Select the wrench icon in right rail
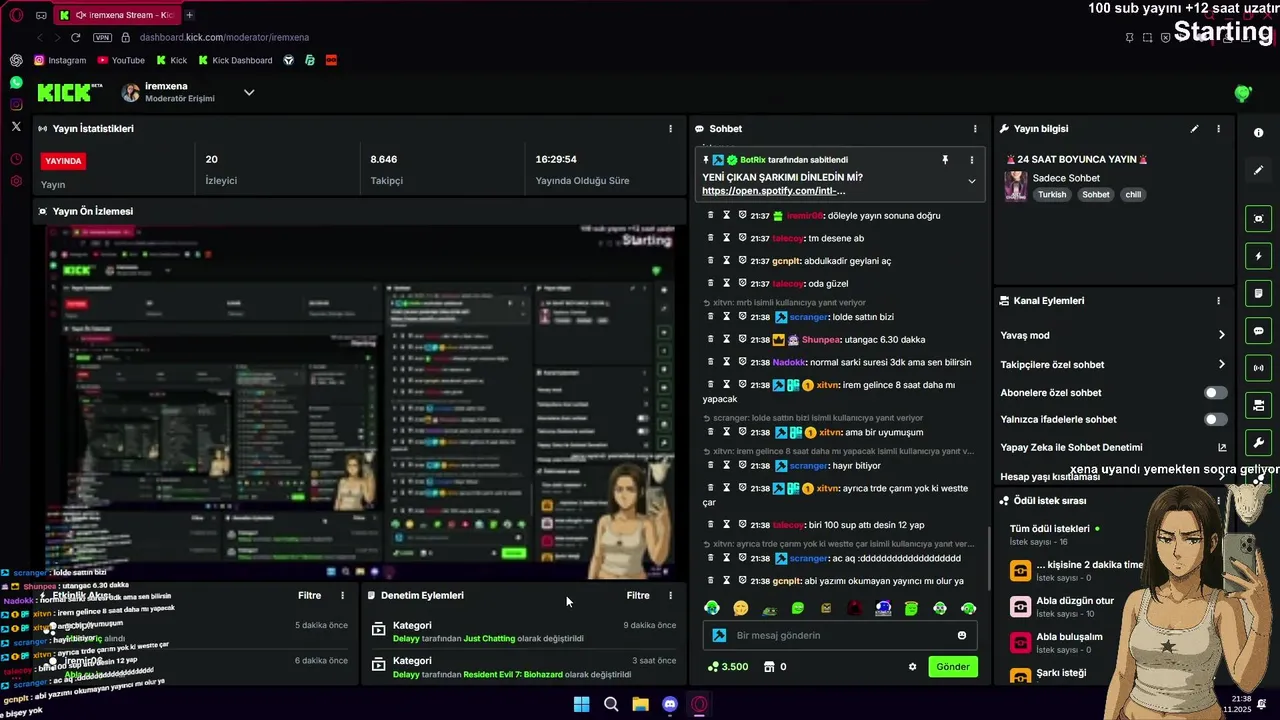Screen dimensions: 1280x720 [1258, 442]
